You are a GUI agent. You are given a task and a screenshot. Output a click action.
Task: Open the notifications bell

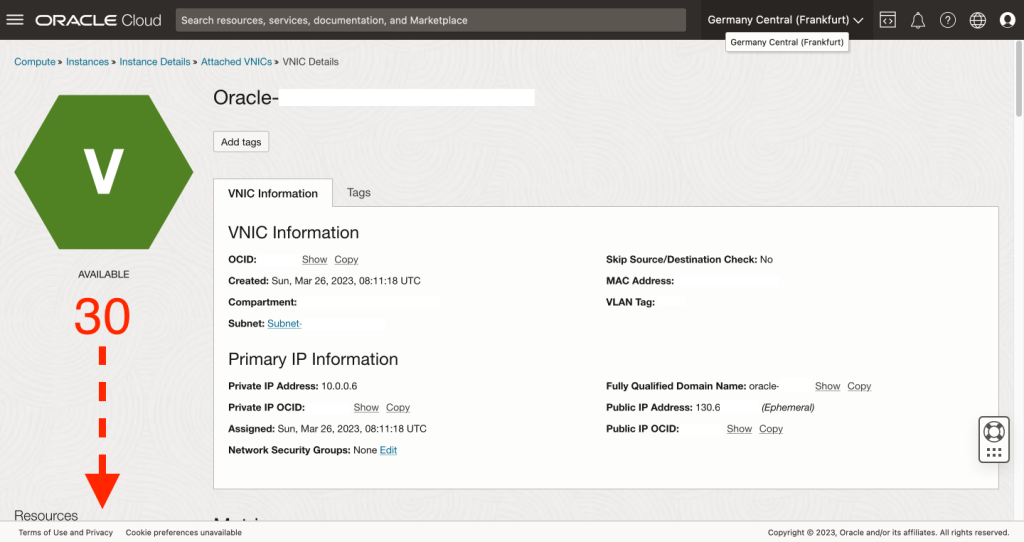coord(917,20)
